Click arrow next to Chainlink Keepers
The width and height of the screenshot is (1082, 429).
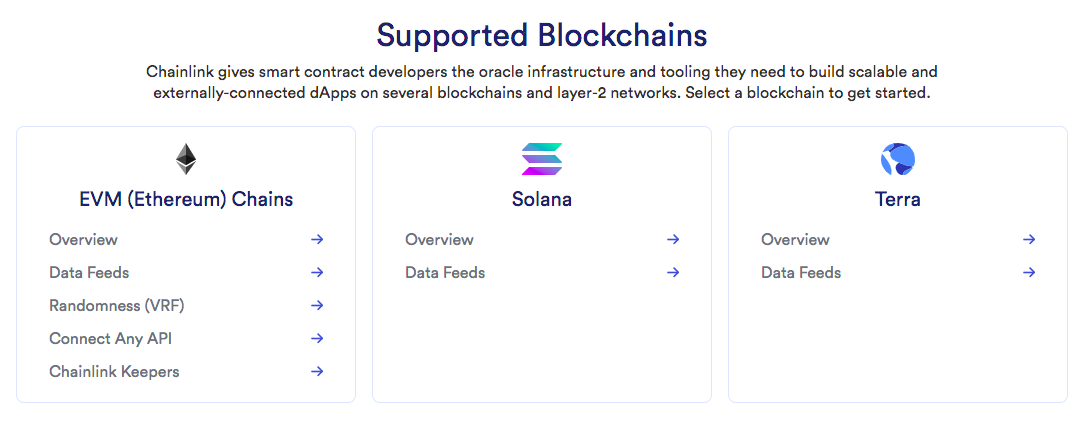tap(317, 372)
